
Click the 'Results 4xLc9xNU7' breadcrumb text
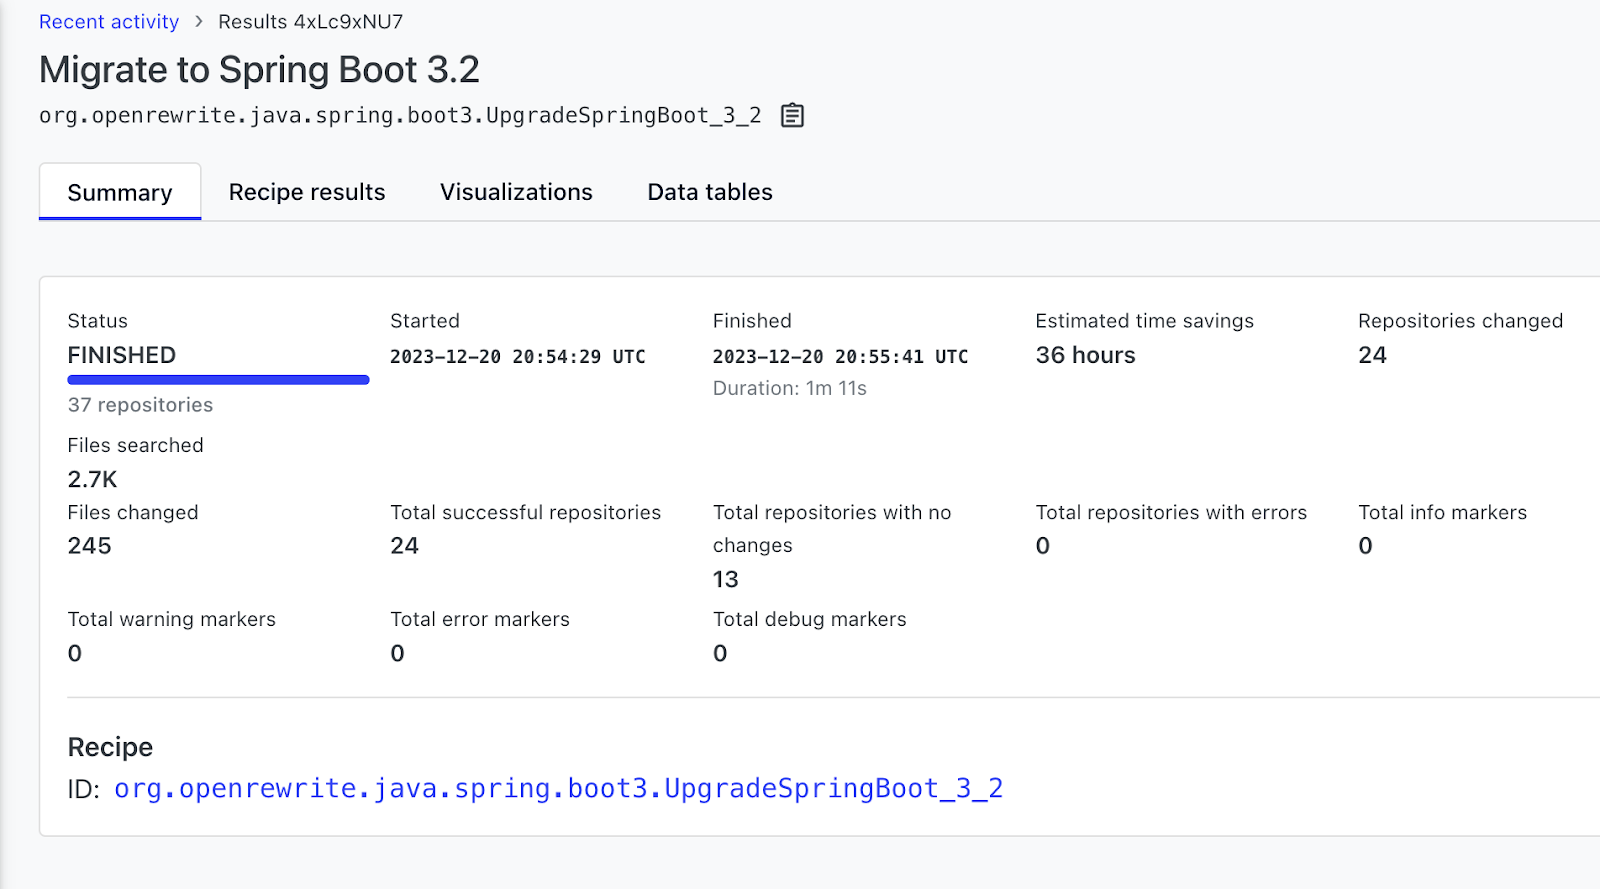[311, 22]
